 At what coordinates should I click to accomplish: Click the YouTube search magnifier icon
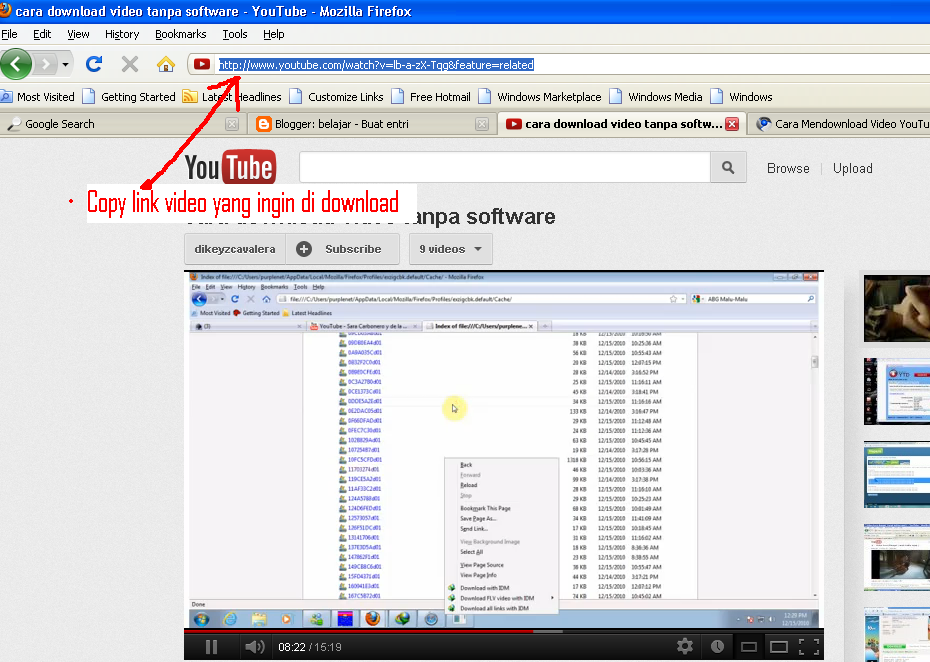click(727, 165)
